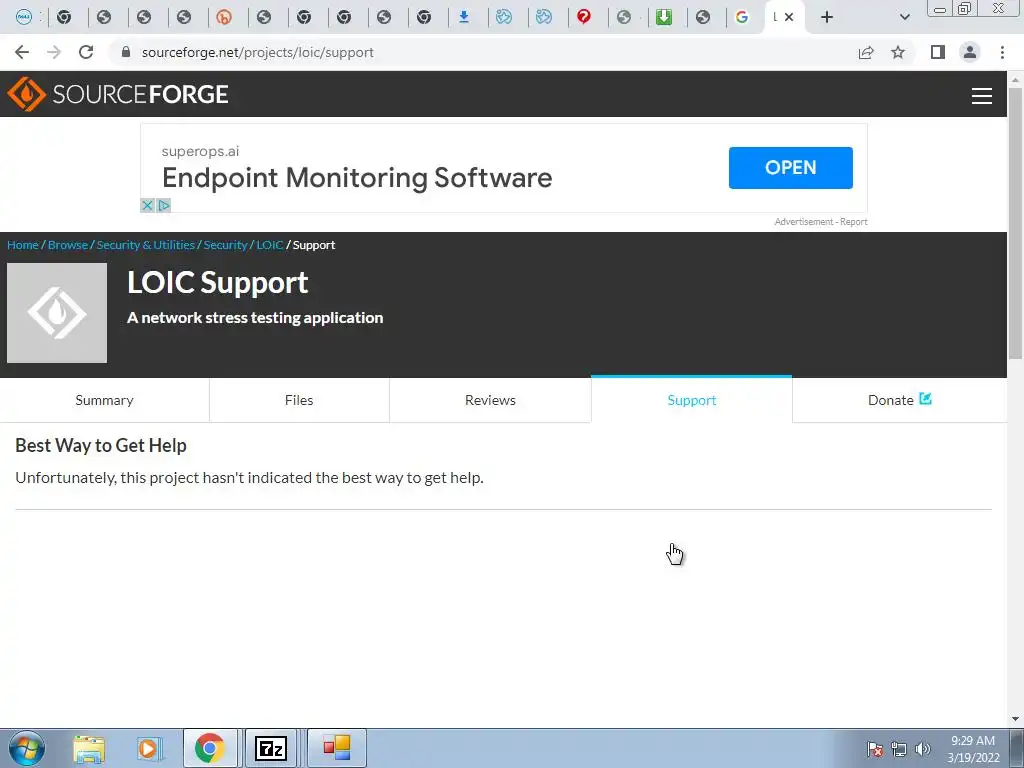This screenshot has width=1024, height=768.
Task: Open the SourceForge hamburger menu
Action: coord(982,95)
